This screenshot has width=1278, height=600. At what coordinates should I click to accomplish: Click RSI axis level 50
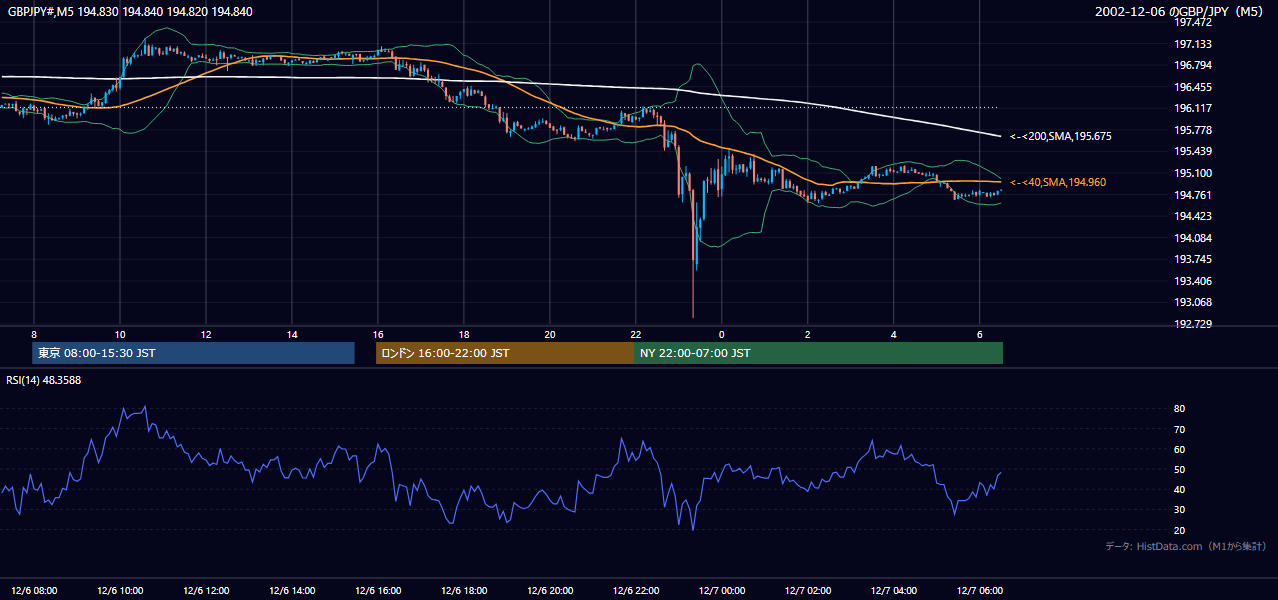click(1180, 470)
